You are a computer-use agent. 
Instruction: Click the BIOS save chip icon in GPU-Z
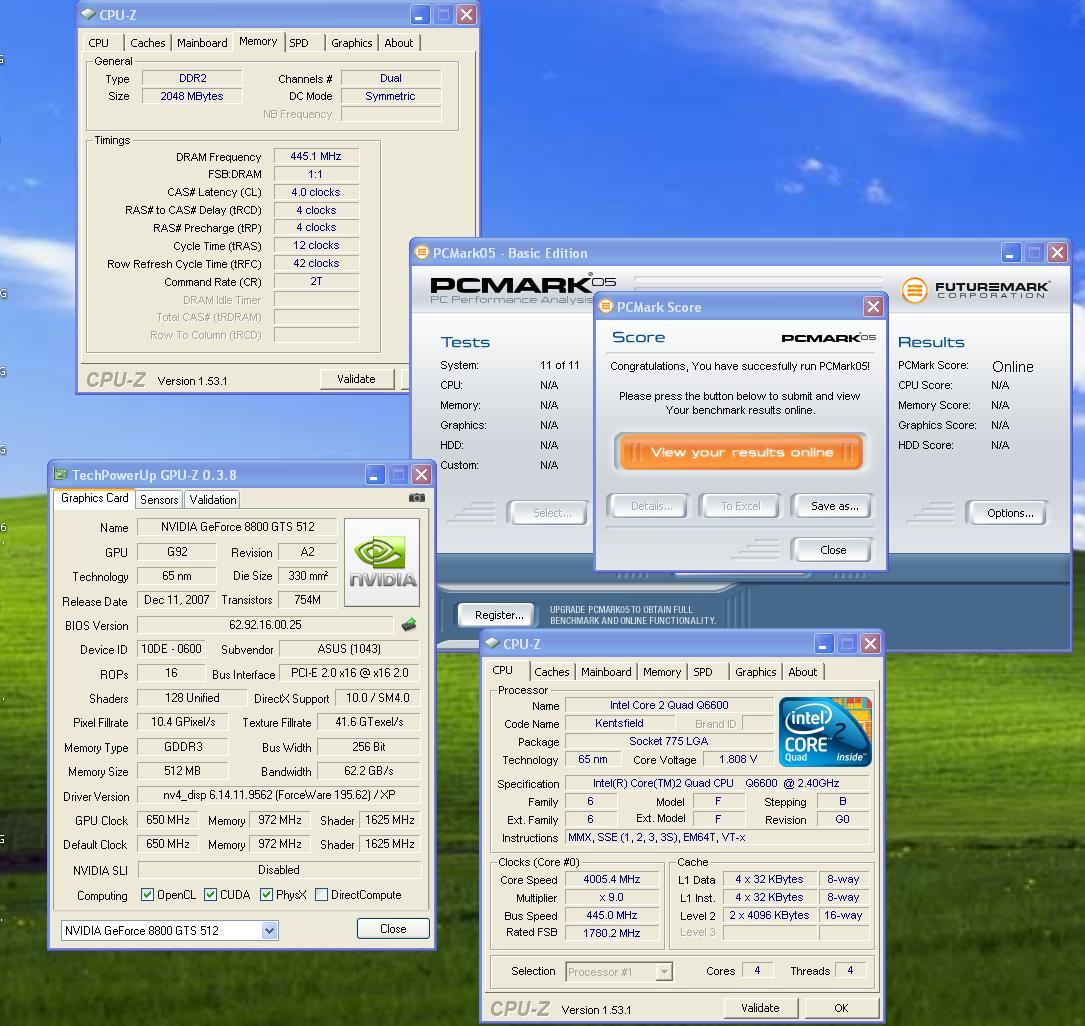[409, 625]
